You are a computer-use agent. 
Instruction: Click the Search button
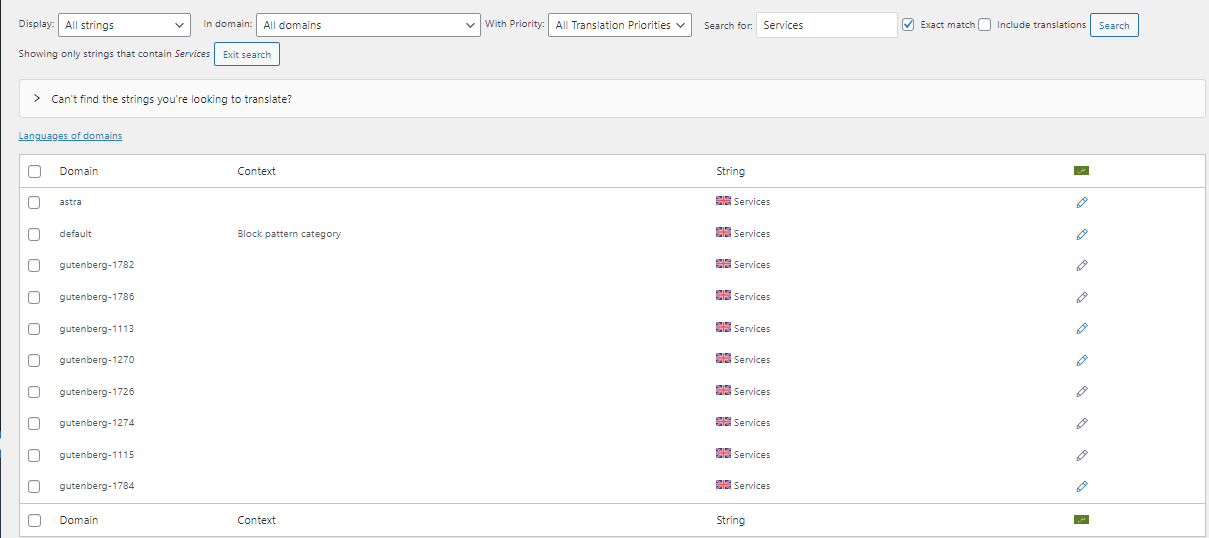(1113, 25)
